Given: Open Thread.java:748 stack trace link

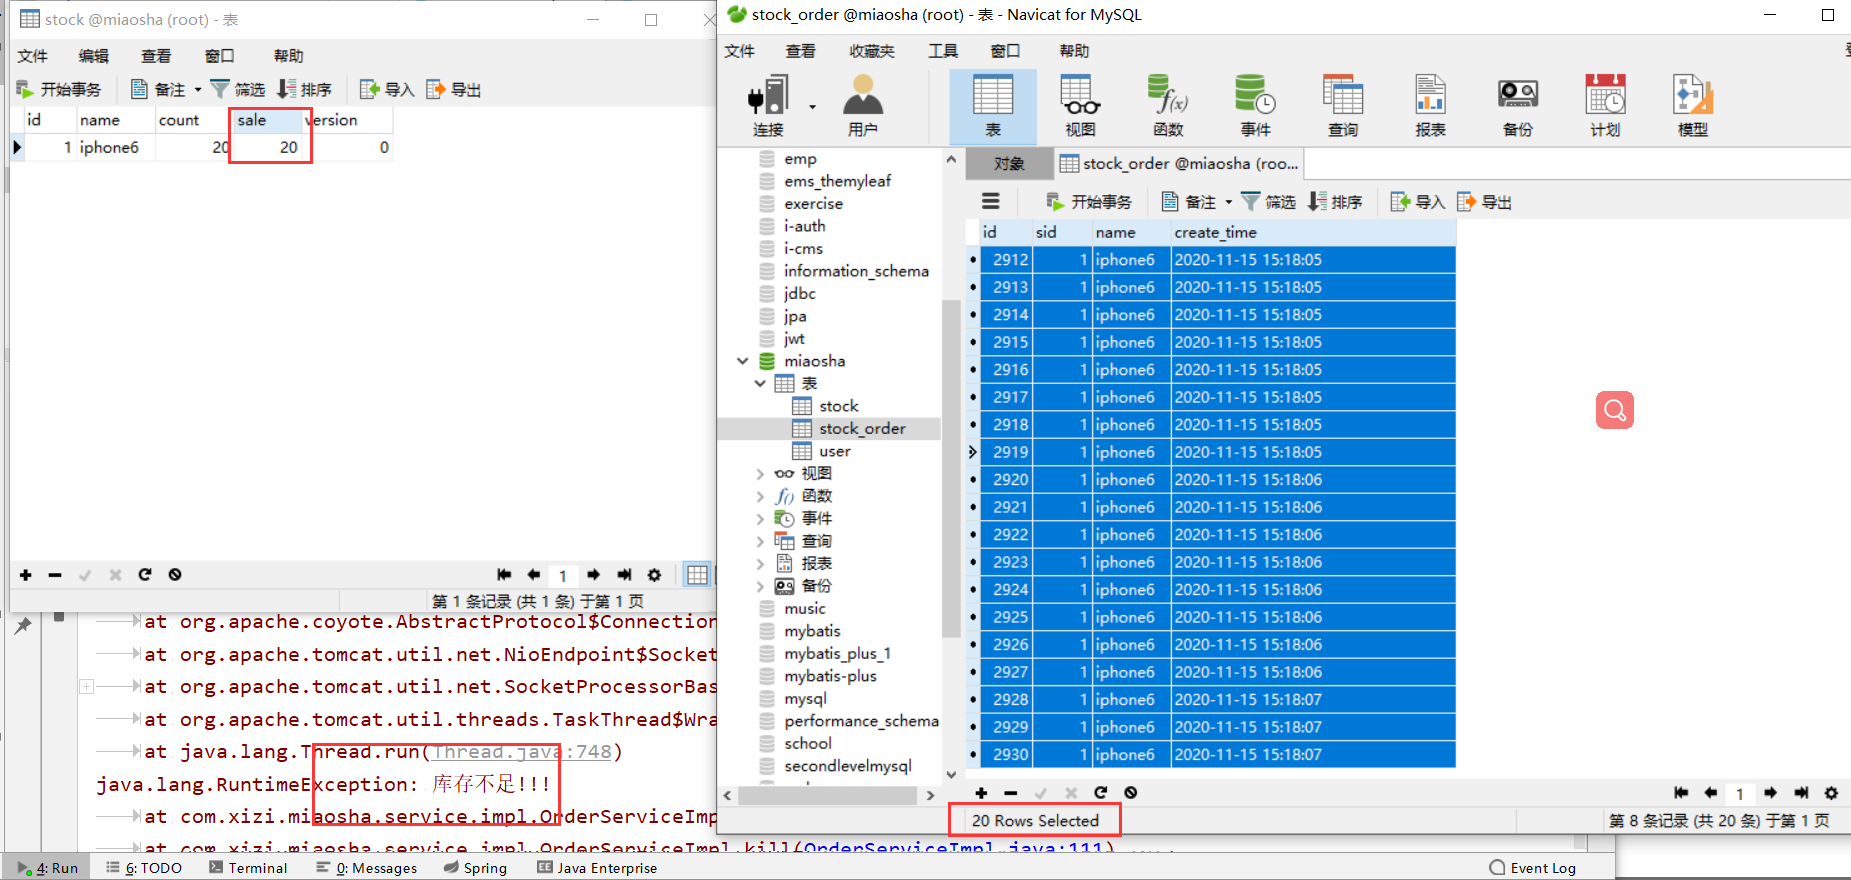Looking at the screenshot, I should pos(521,752).
